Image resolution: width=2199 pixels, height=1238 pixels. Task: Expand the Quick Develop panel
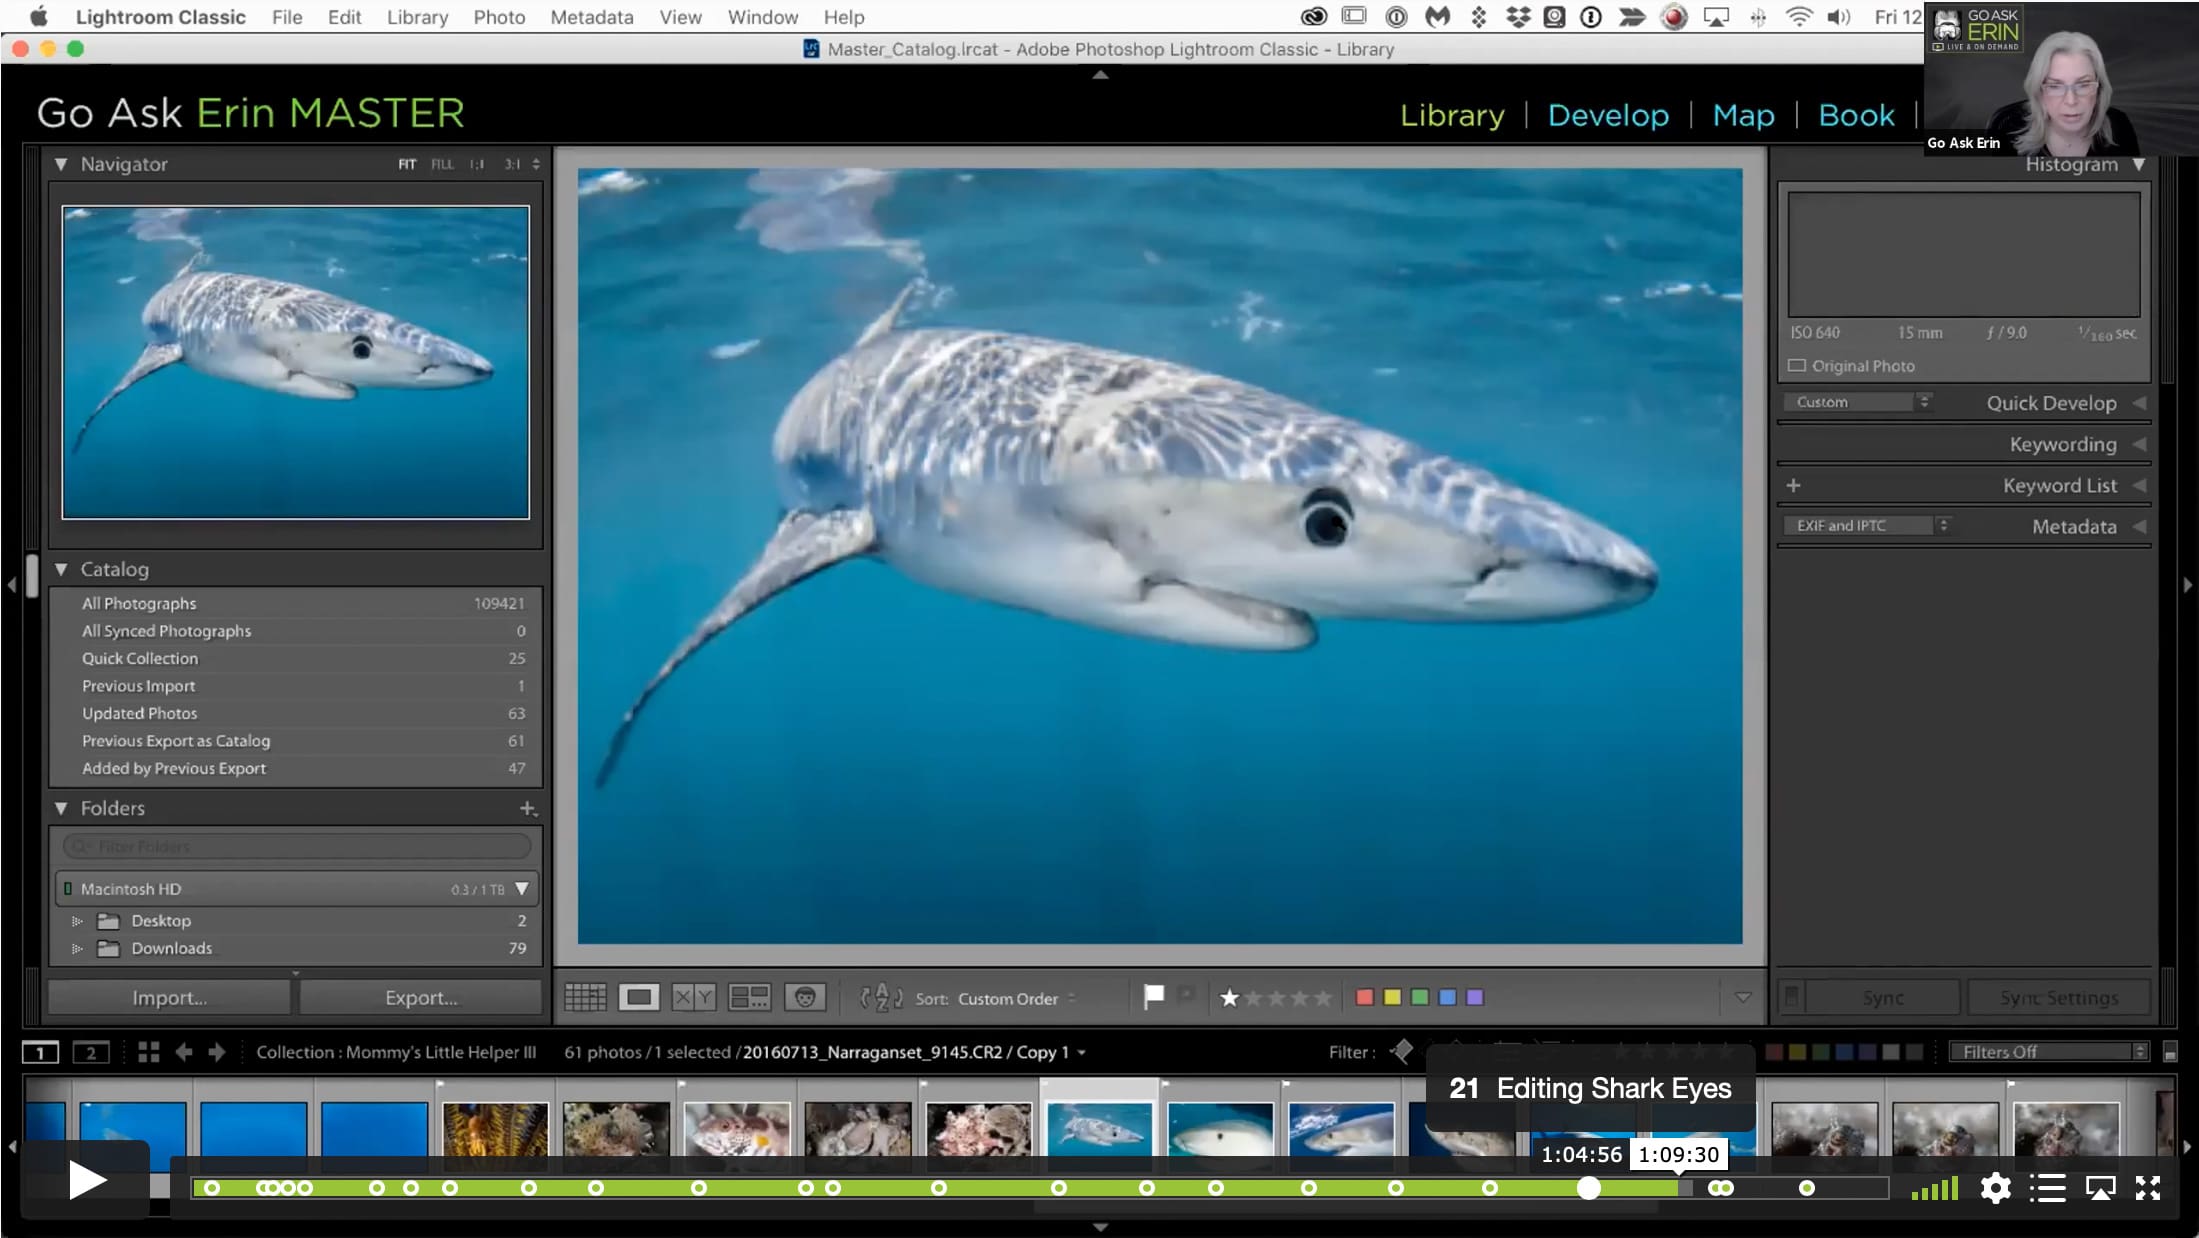(x=2140, y=403)
